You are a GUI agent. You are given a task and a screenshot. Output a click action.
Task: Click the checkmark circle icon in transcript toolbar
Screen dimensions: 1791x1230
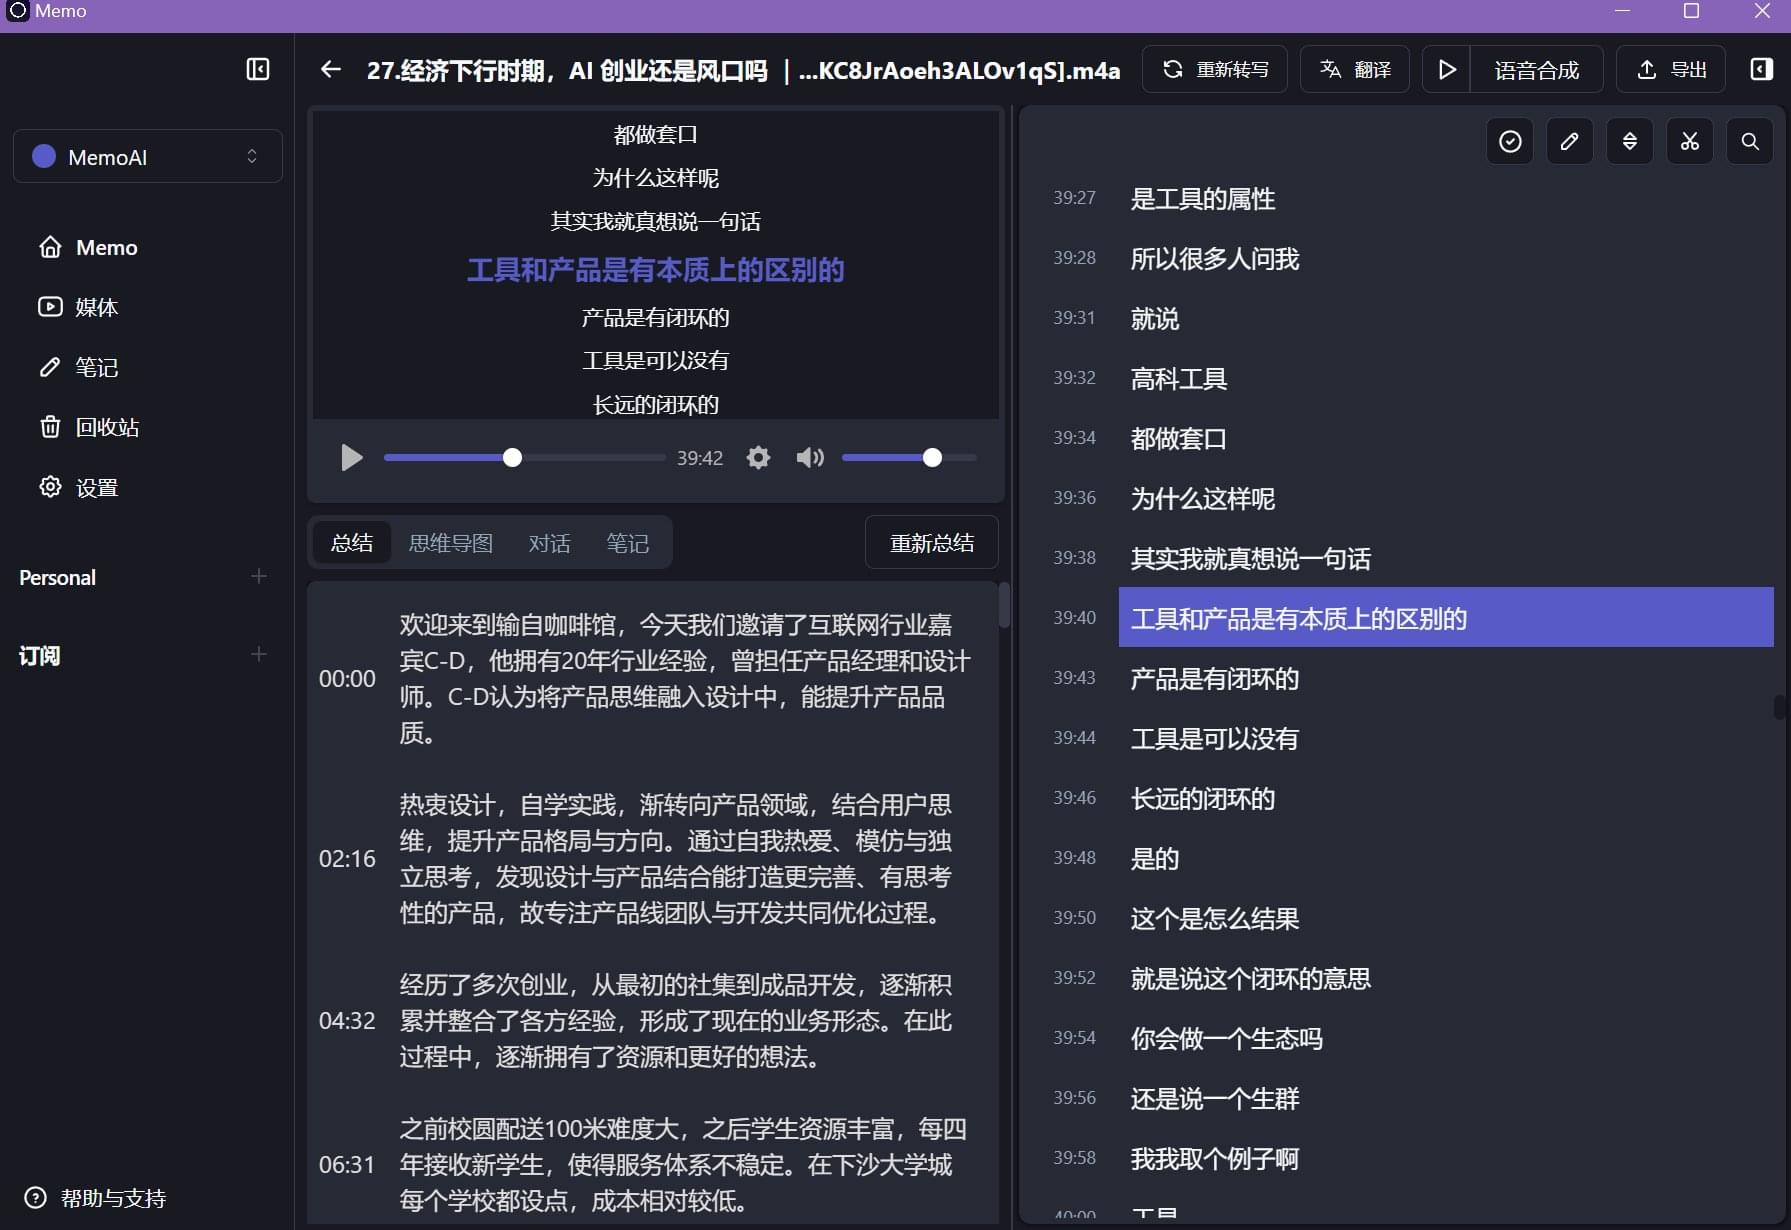tap(1510, 141)
